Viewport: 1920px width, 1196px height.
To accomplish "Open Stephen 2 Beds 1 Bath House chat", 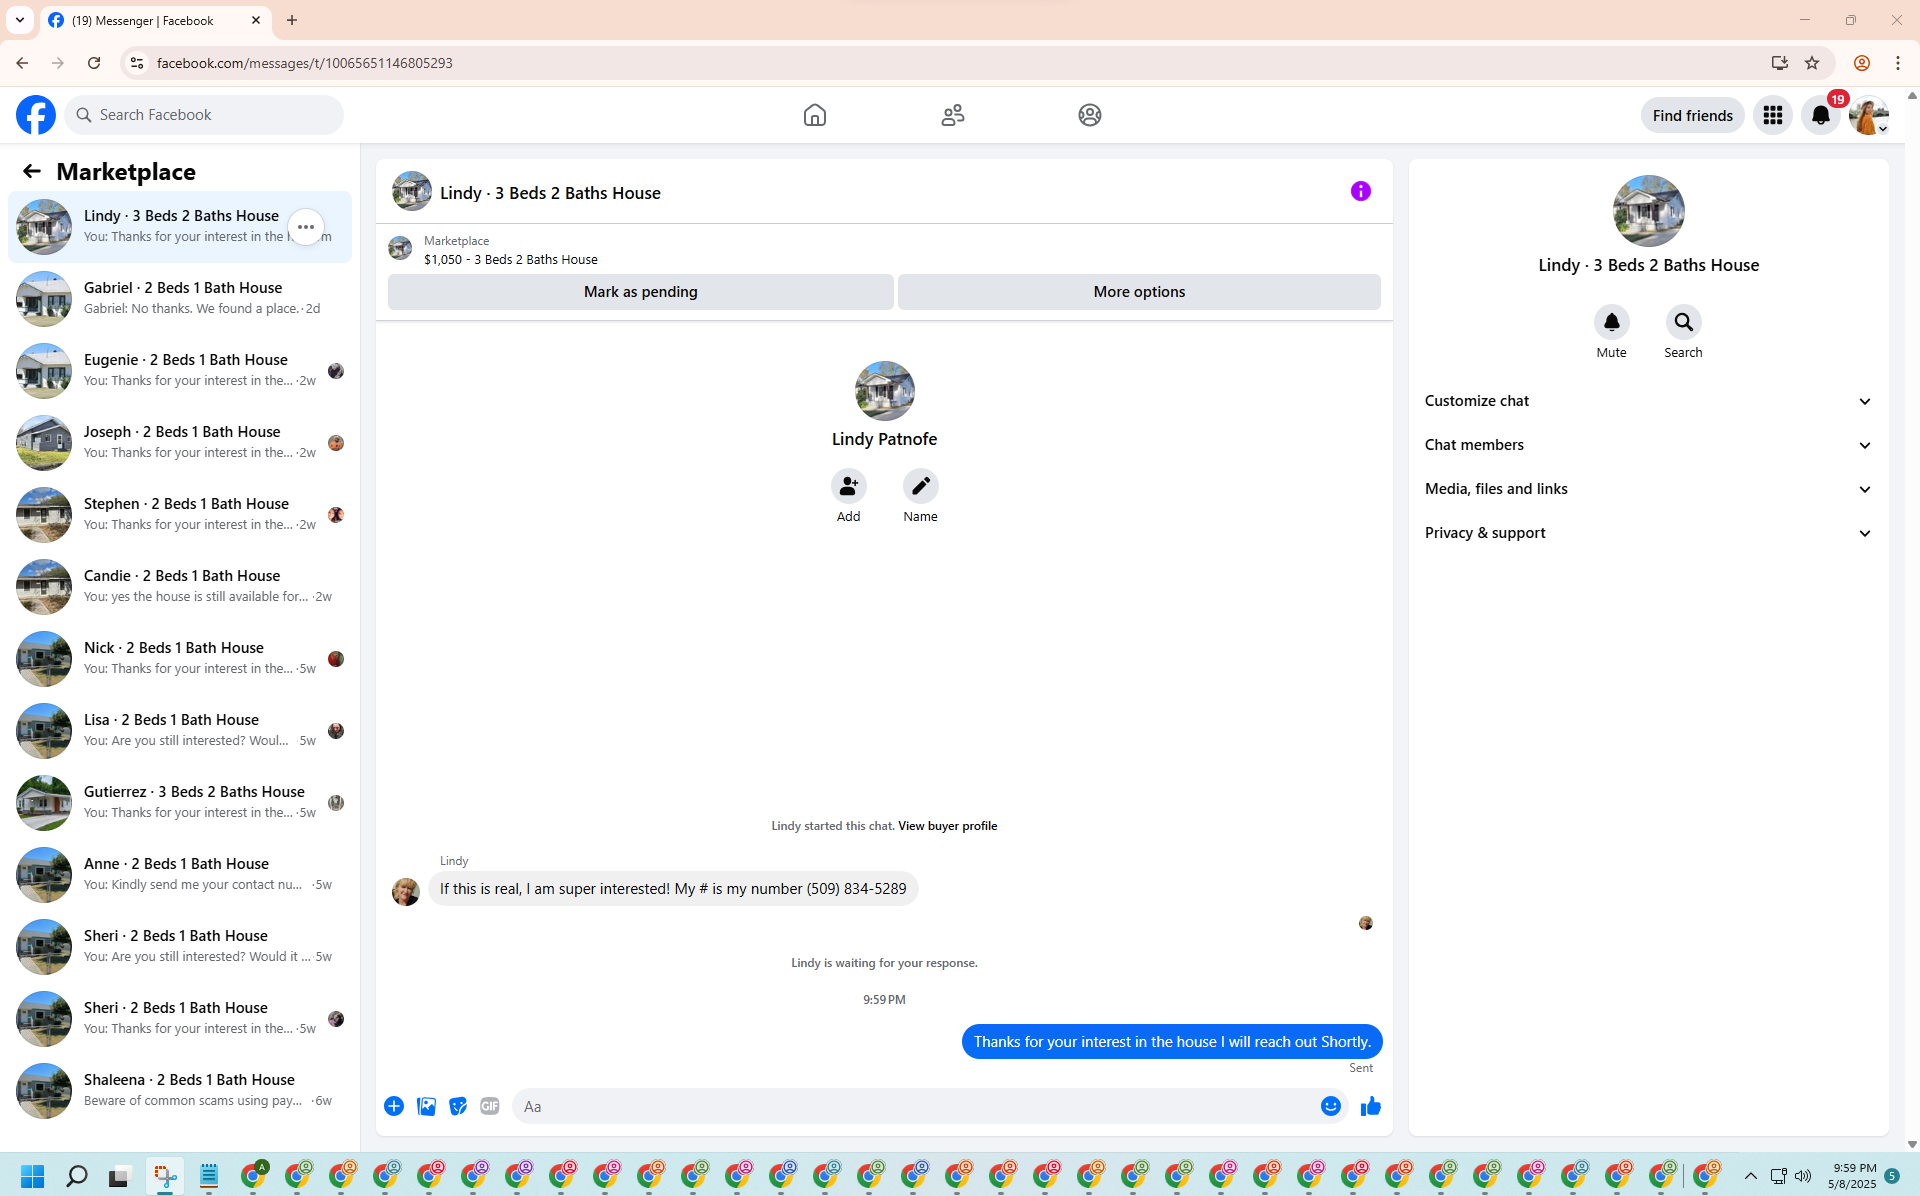I will (180, 515).
